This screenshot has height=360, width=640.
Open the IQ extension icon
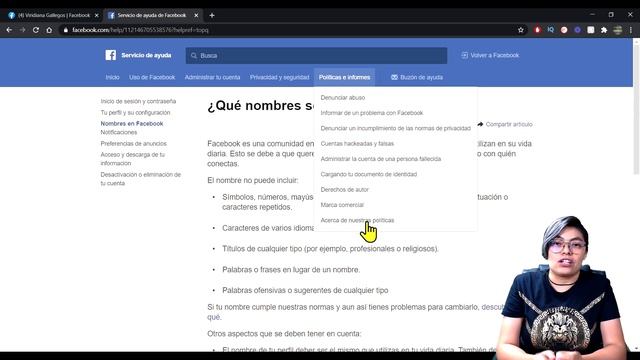pyautogui.click(x=551, y=30)
